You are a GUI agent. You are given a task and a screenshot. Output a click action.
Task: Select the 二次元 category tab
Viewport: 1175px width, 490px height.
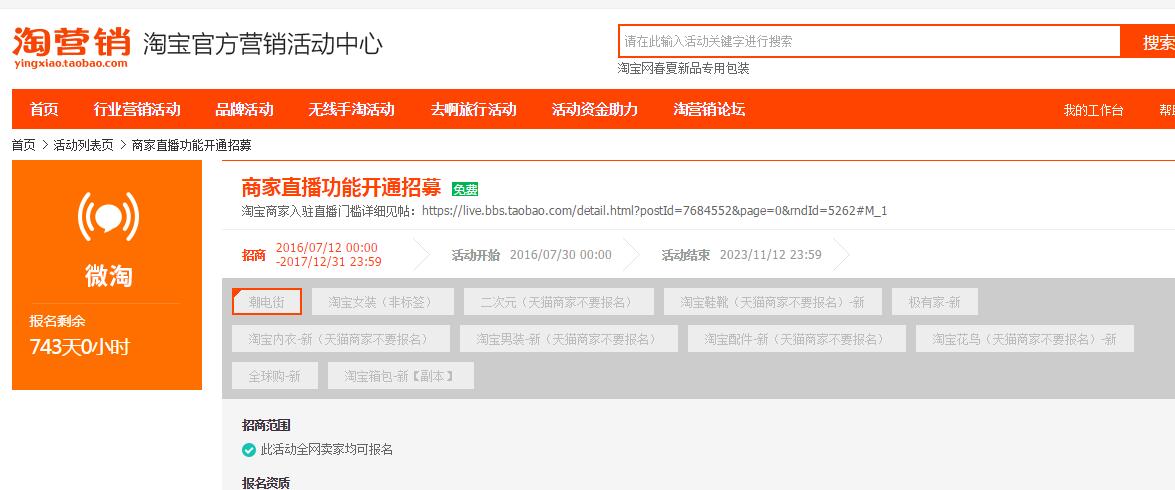(x=558, y=302)
